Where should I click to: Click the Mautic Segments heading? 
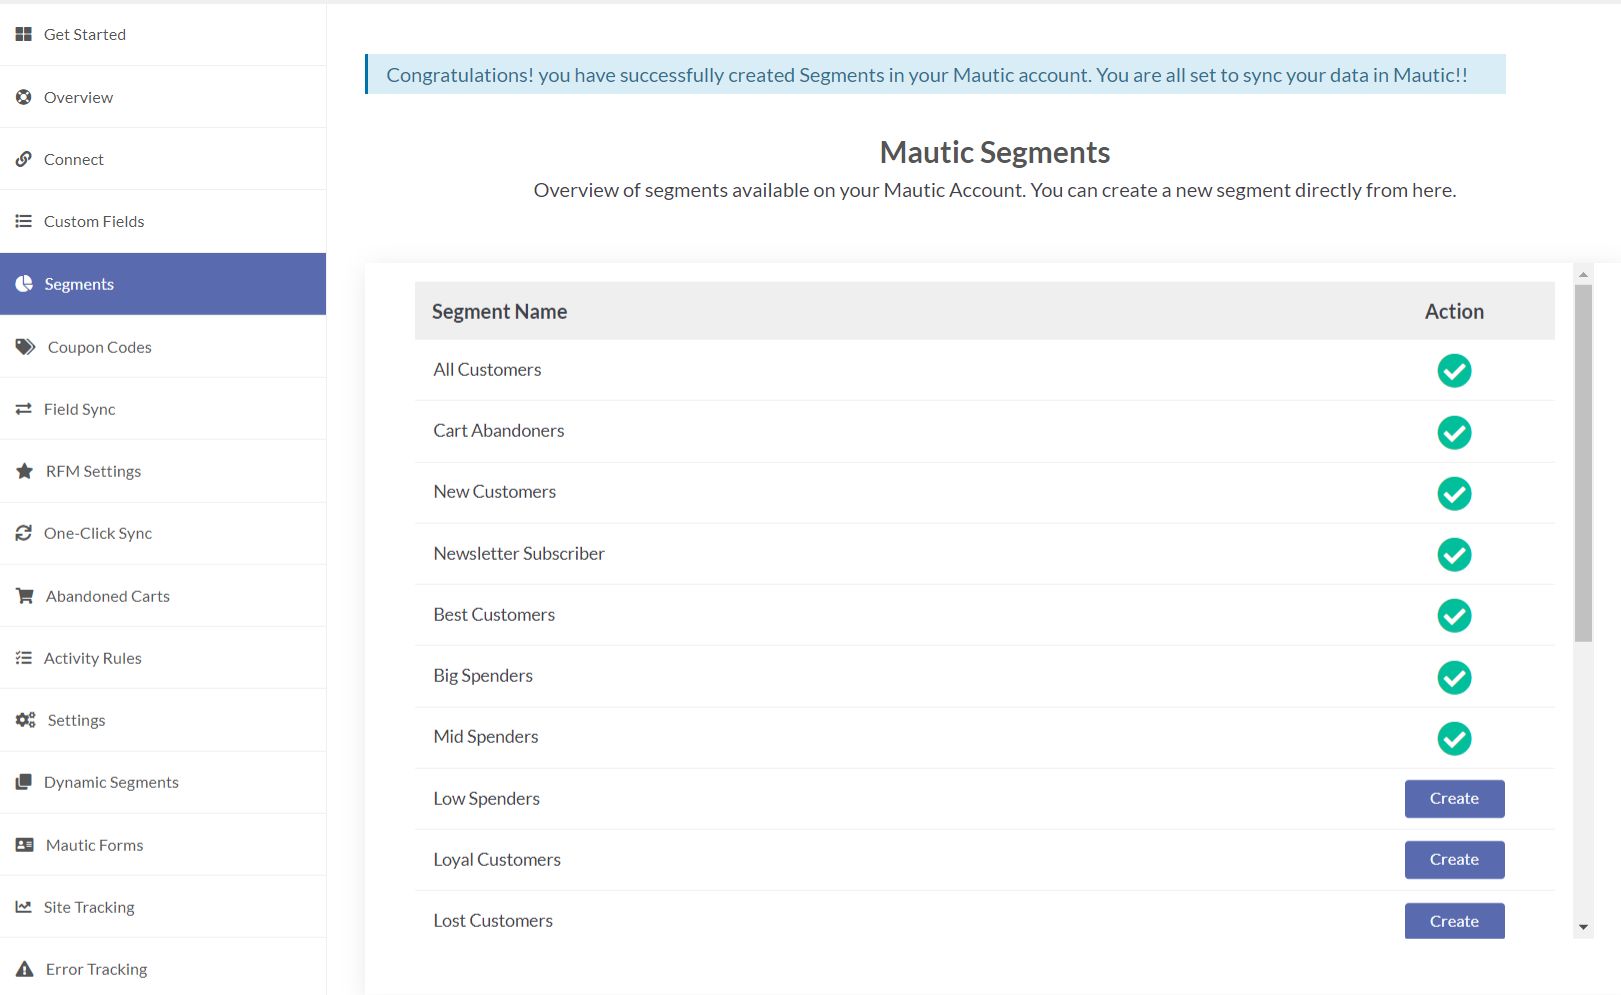[x=994, y=152]
